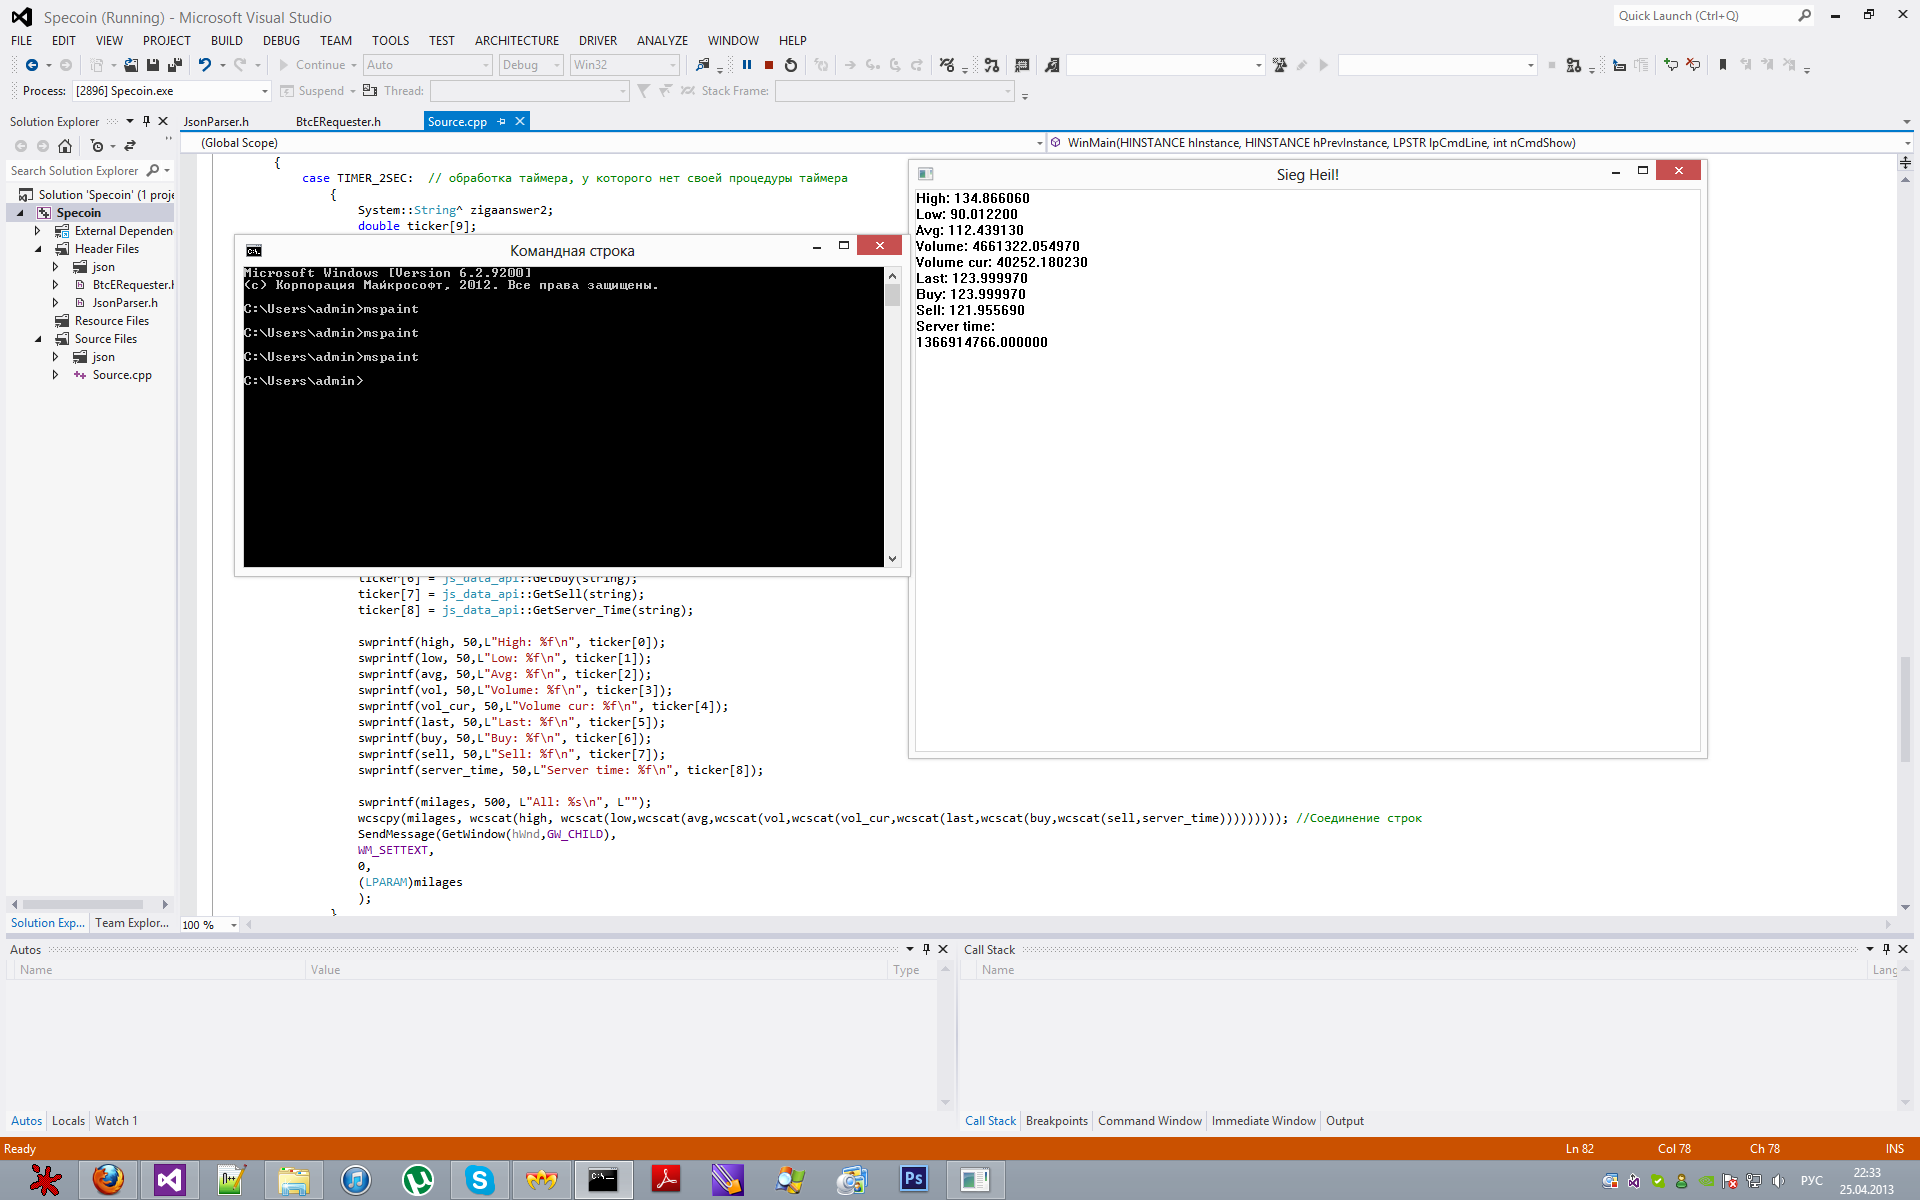Click the Type column header in Autos
The image size is (1920, 1200).
point(906,970)
